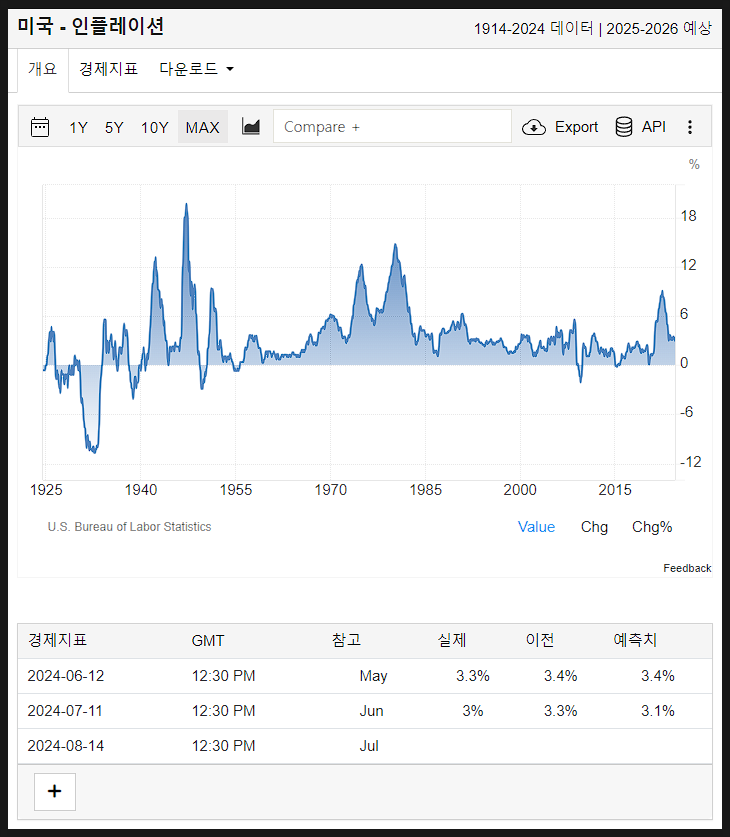Select the 2024-08-14 row date
The image size is (730, 837).
[x=66, y=746]
